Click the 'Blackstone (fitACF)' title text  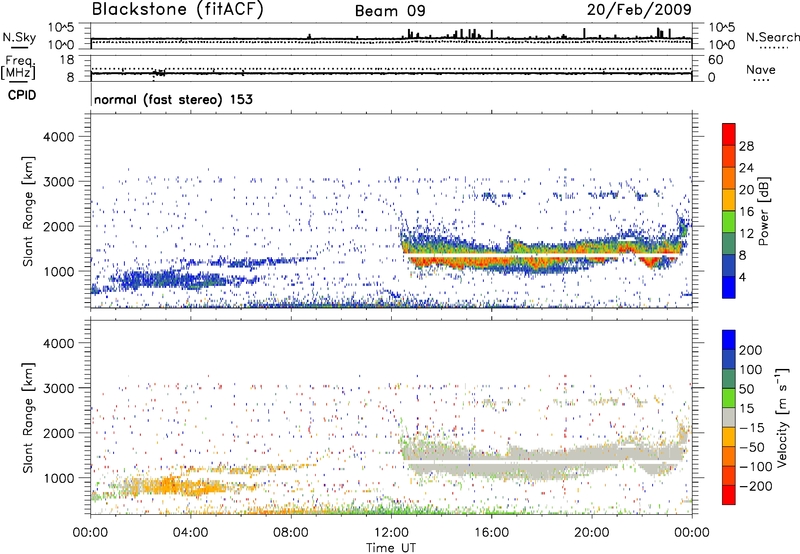177,9
